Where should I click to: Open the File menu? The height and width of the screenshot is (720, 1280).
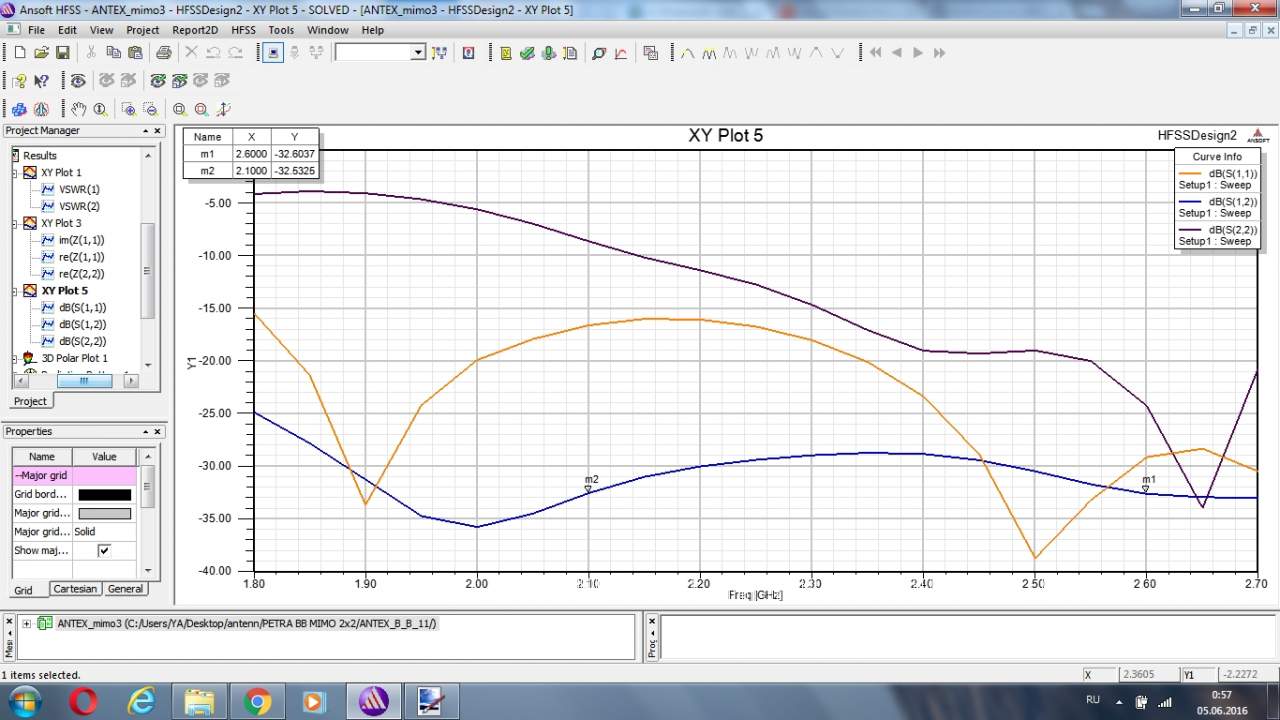point(36,30)
